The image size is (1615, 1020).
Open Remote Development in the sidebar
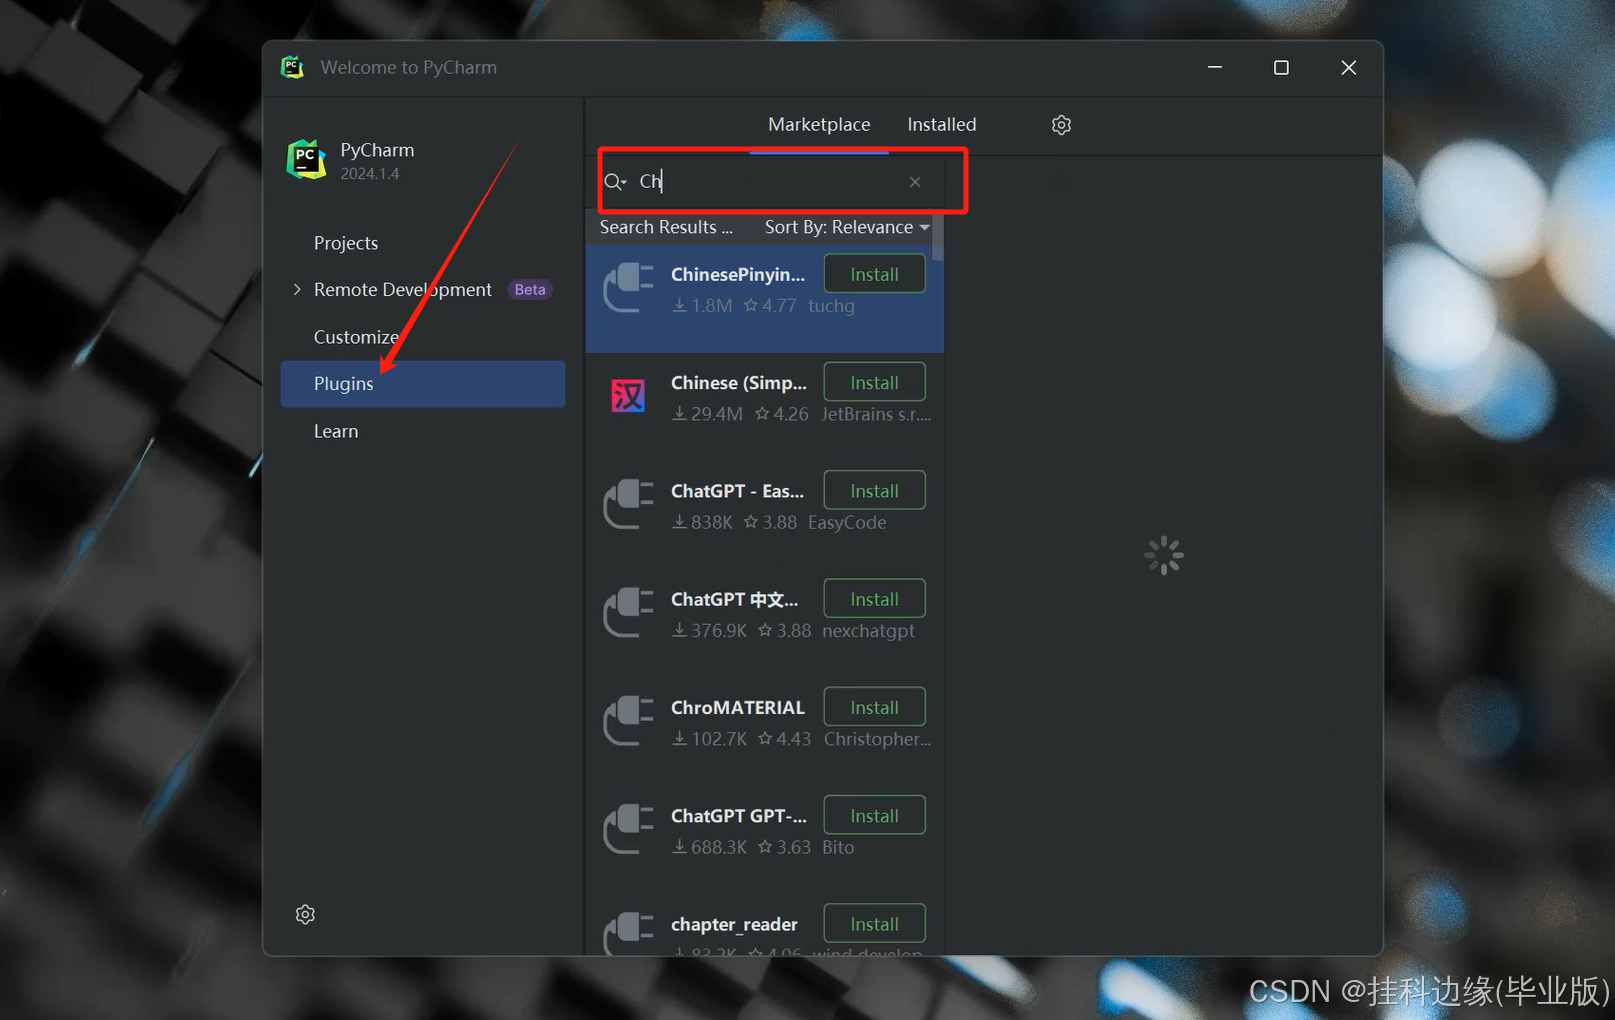(x=403, y=290)
